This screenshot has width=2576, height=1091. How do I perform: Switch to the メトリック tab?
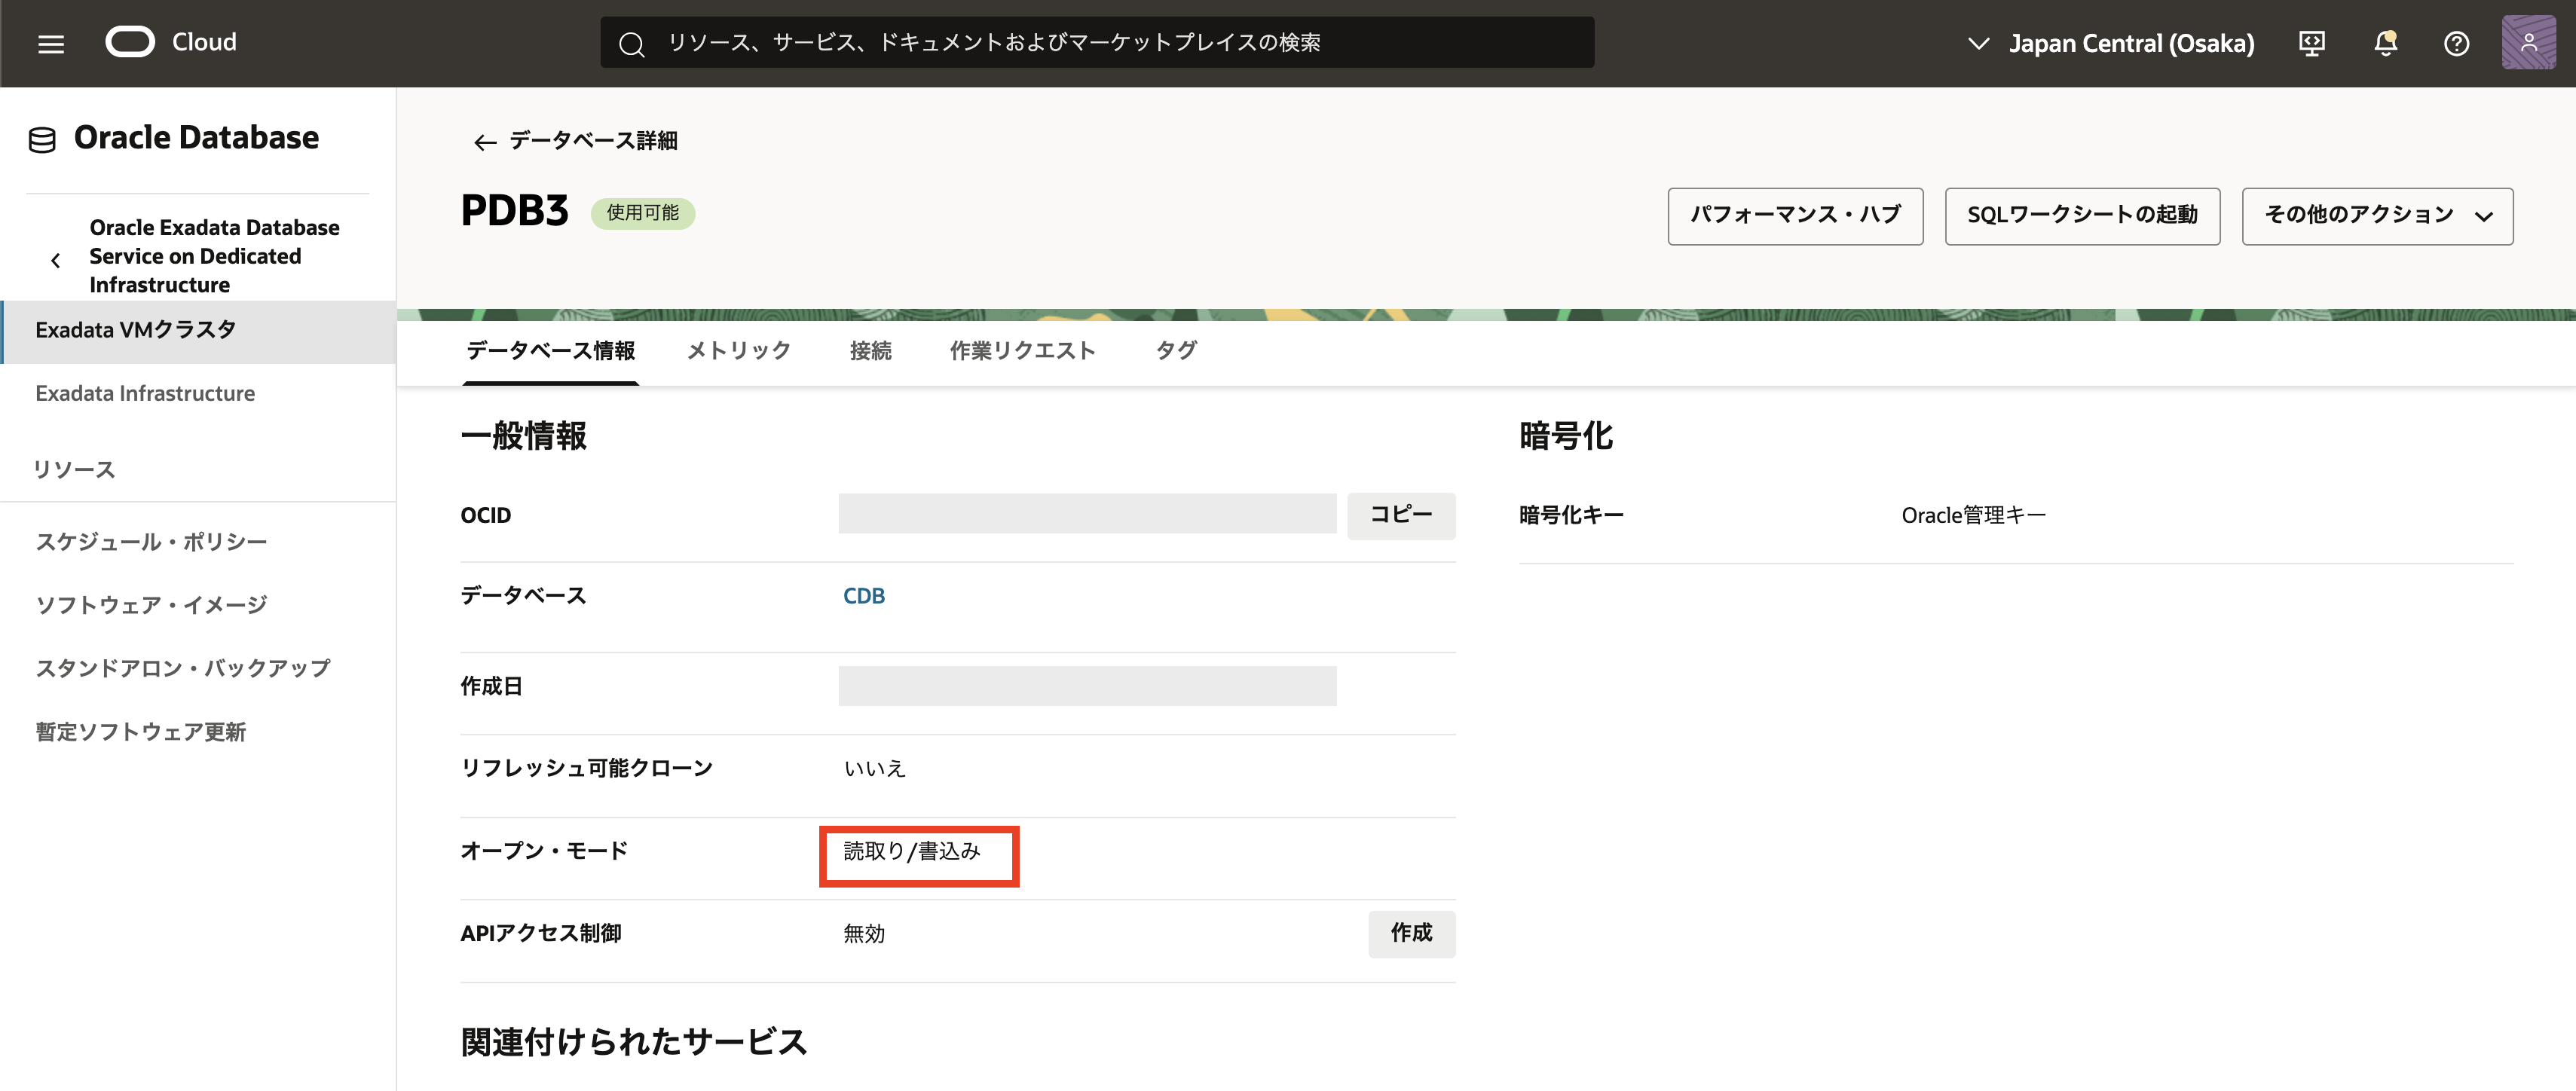pyautogui.click(x=738, y=350)
